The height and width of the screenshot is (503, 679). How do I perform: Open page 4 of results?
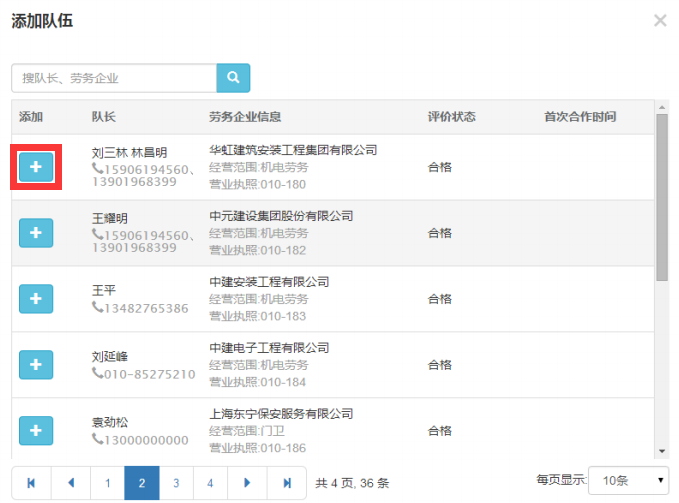[210, 483]
